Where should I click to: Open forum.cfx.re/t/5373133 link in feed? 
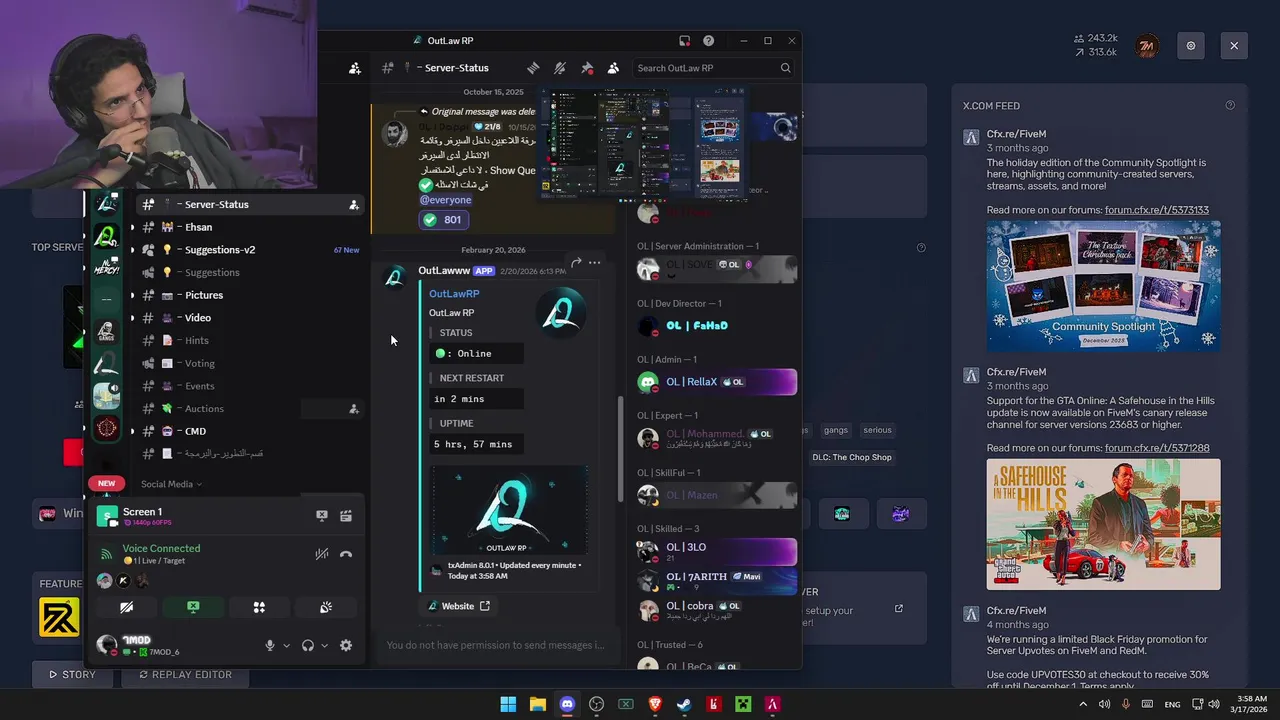(1157, 210)
